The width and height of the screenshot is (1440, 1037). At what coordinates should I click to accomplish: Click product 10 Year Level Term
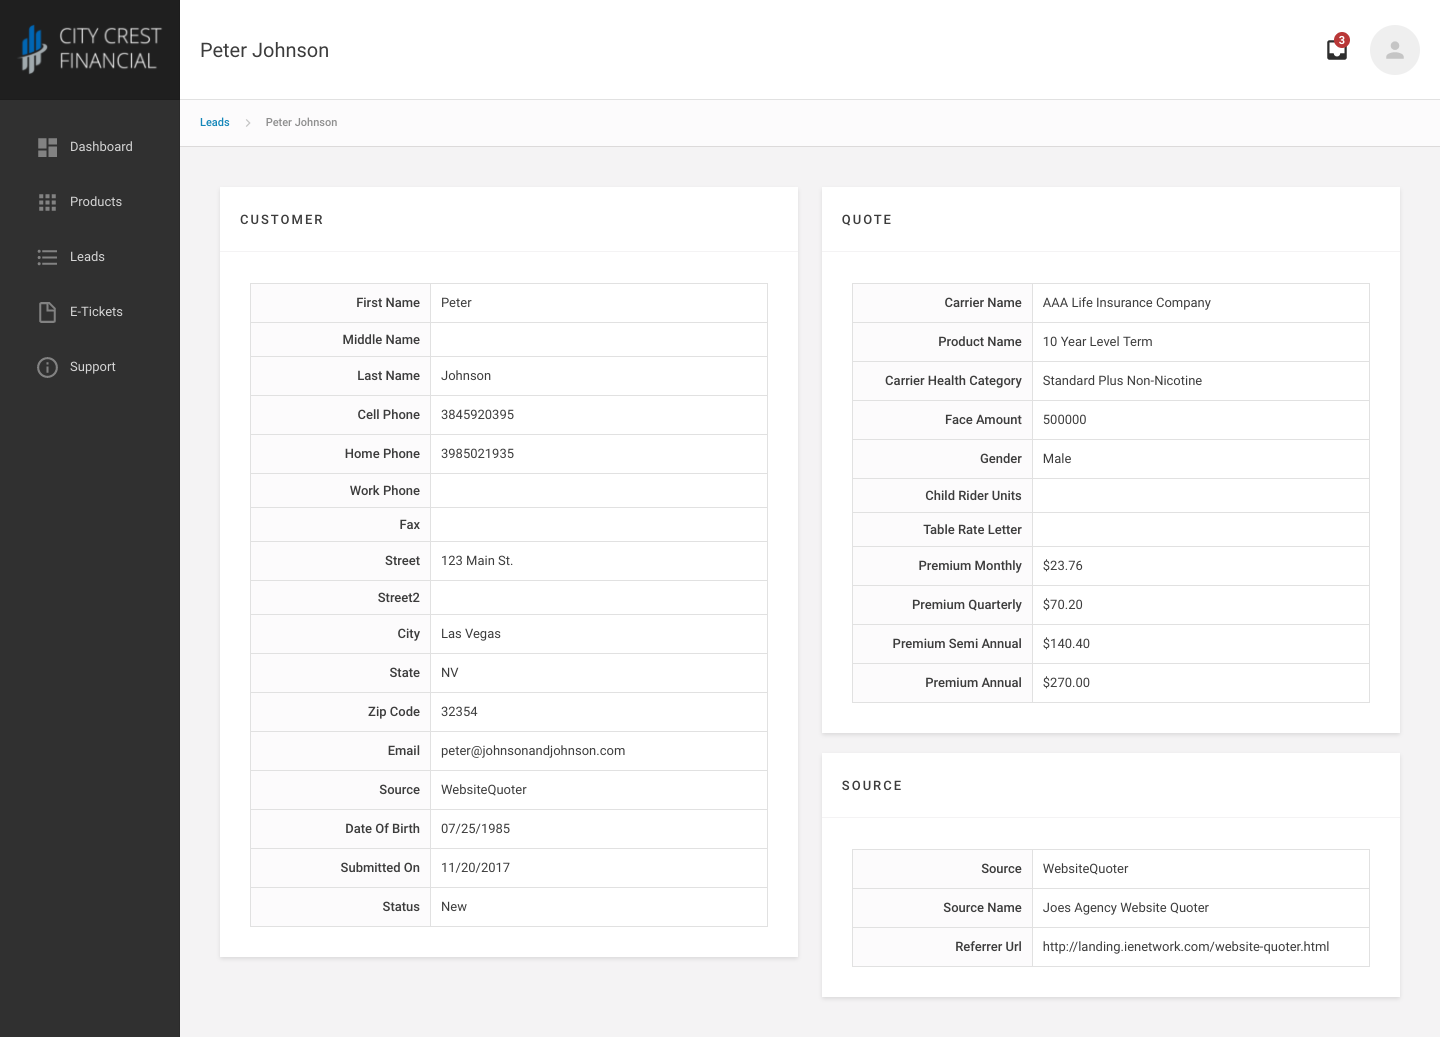[1098, 342]
